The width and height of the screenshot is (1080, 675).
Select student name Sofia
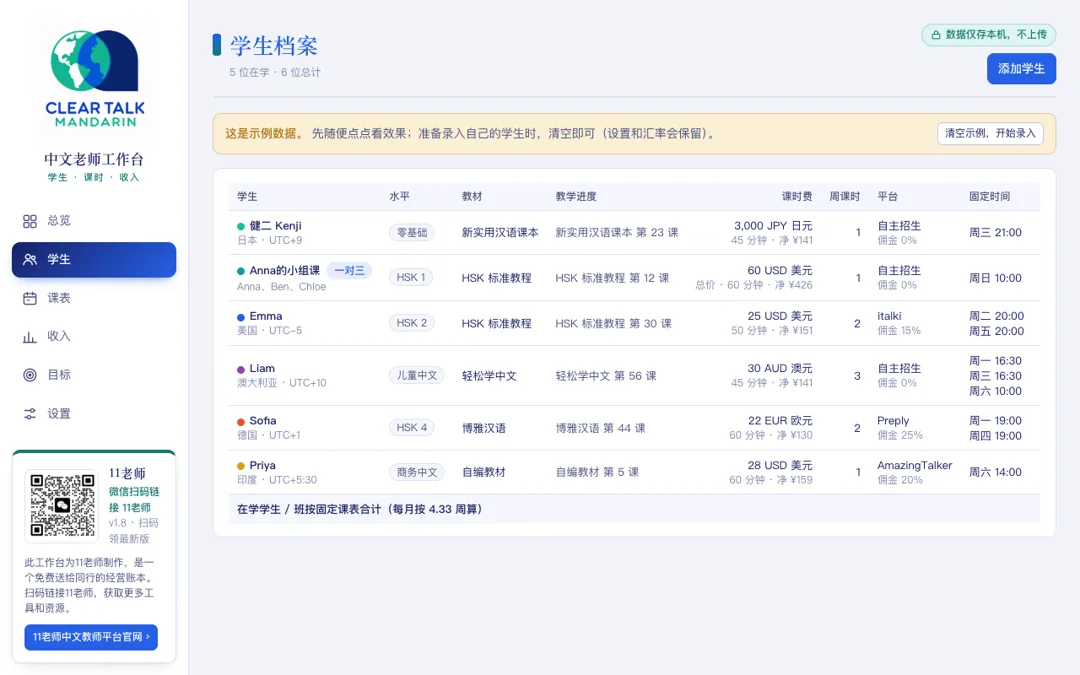[263, 421]
